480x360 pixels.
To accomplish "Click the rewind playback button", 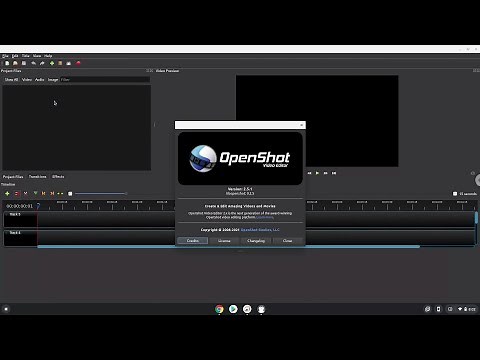I will point(309,173).
